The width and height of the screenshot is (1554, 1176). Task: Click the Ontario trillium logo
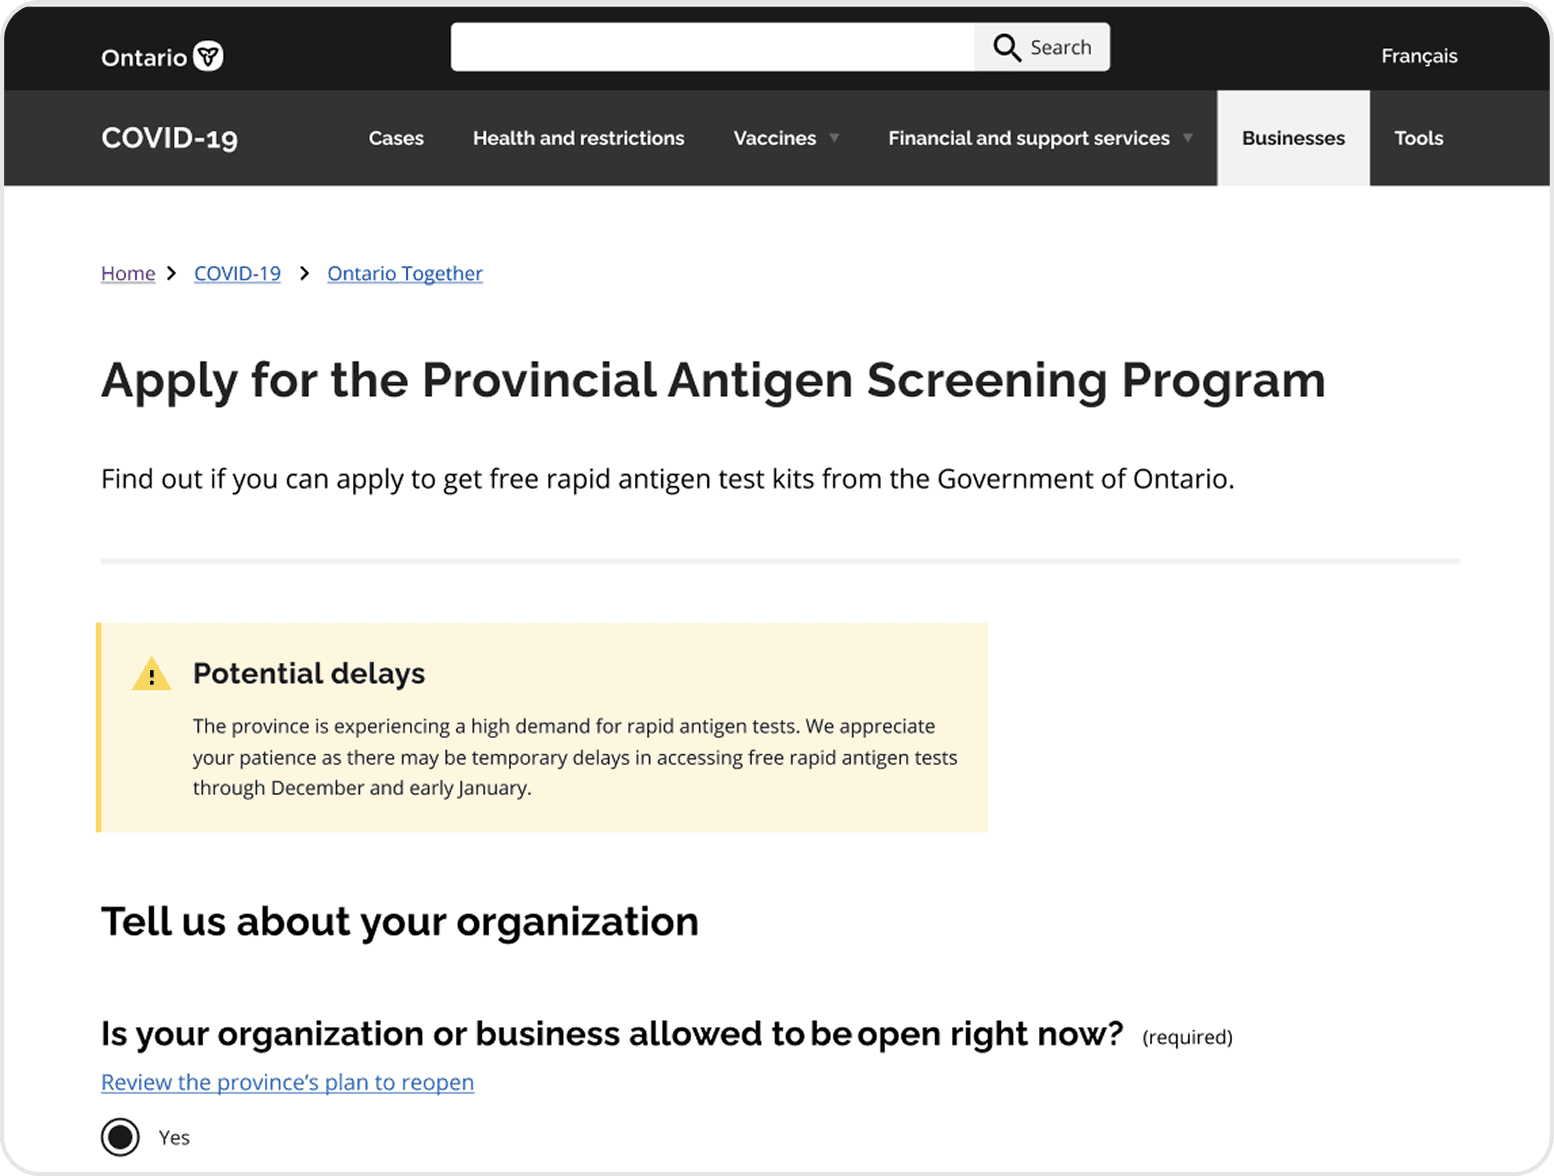point(162,57)
